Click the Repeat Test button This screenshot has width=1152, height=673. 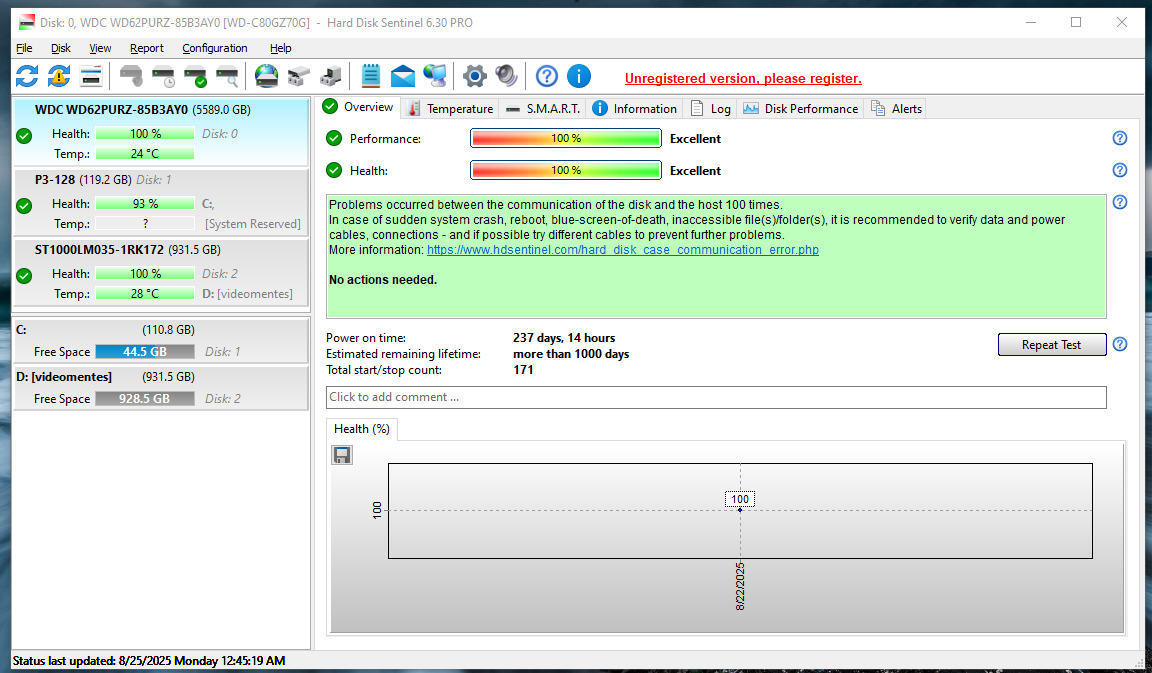[1051, 345]
